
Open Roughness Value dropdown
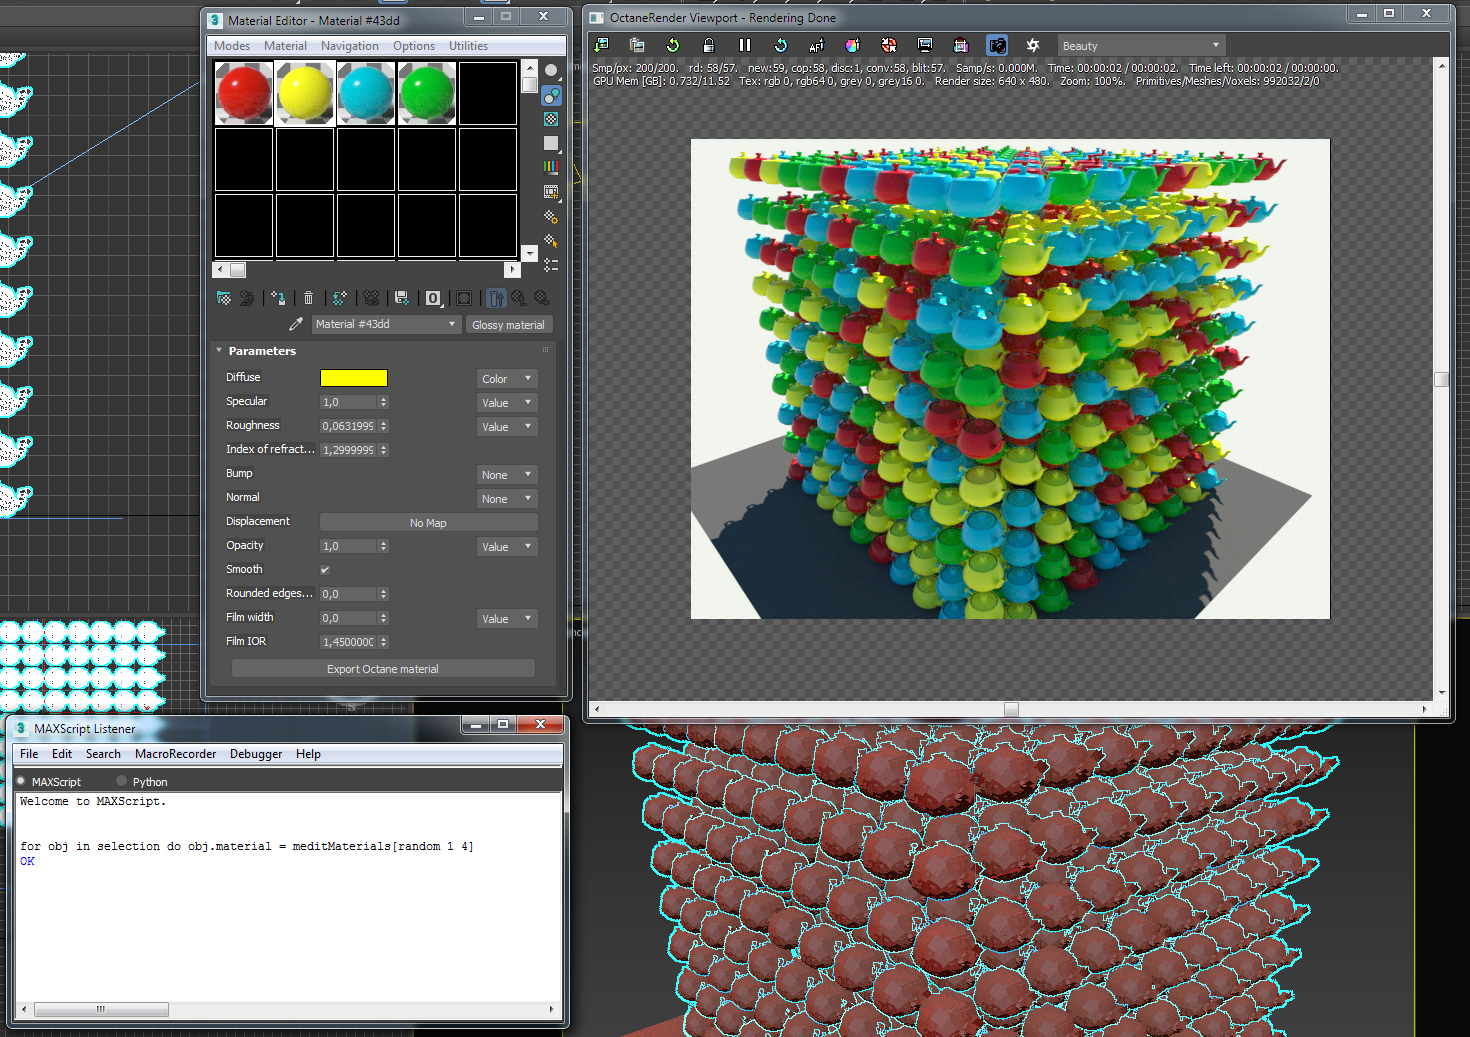[x=507, y=426]
